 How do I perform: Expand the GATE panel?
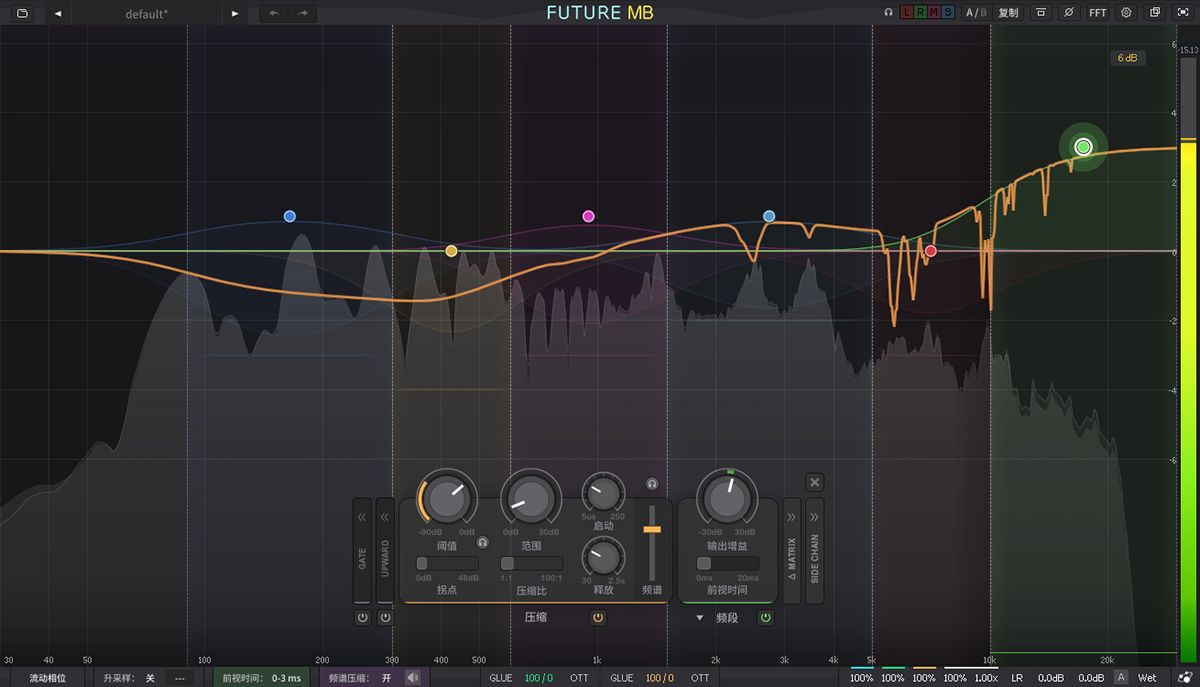pos(361,551)
